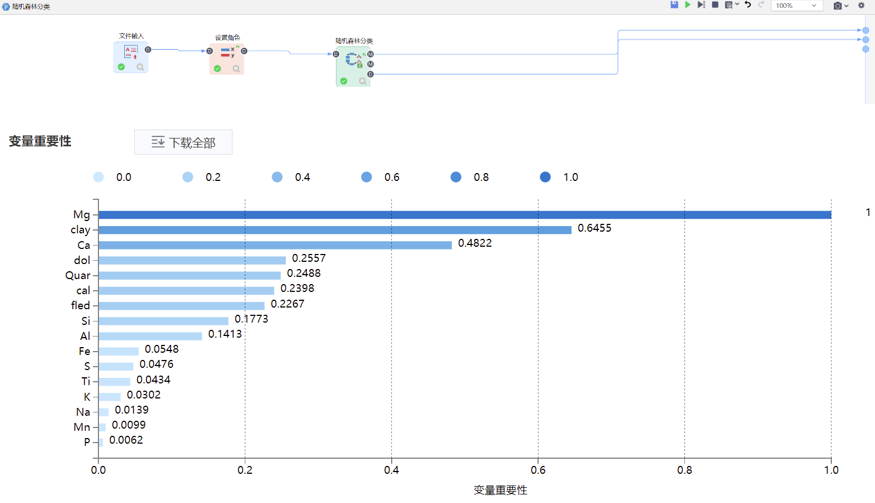This screenshot has width=875, height=503.
Task: Click the blue save icon in toolbar
Action: [x=674, y=5]
